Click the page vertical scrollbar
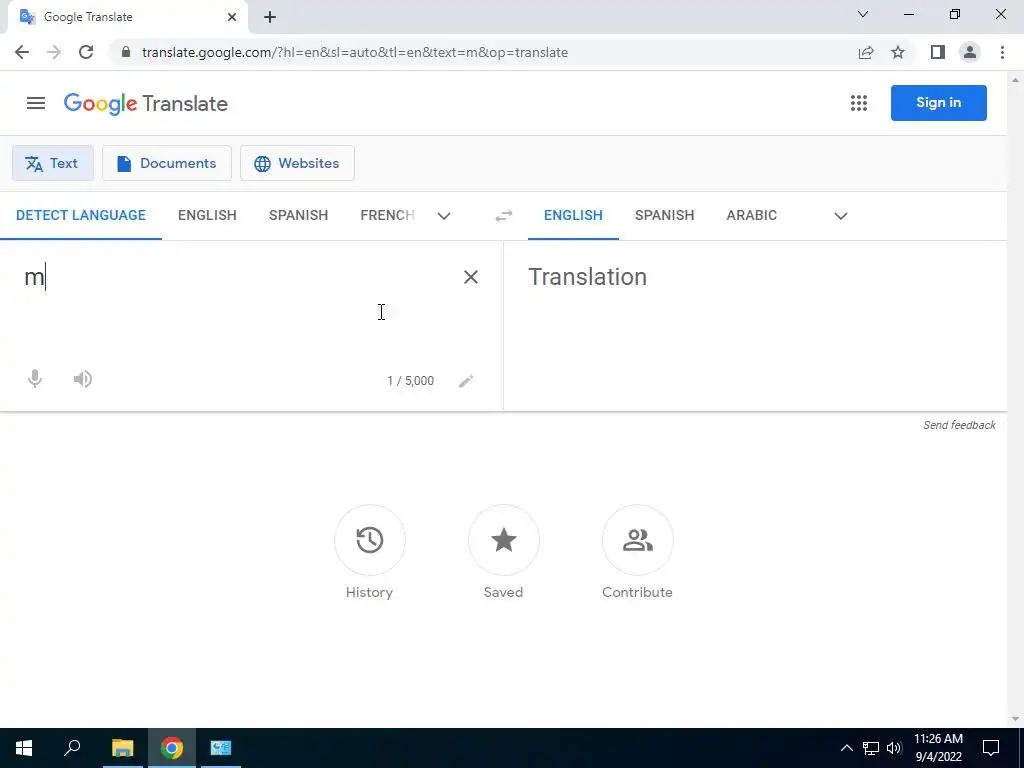 click(x=1015, y=399)
